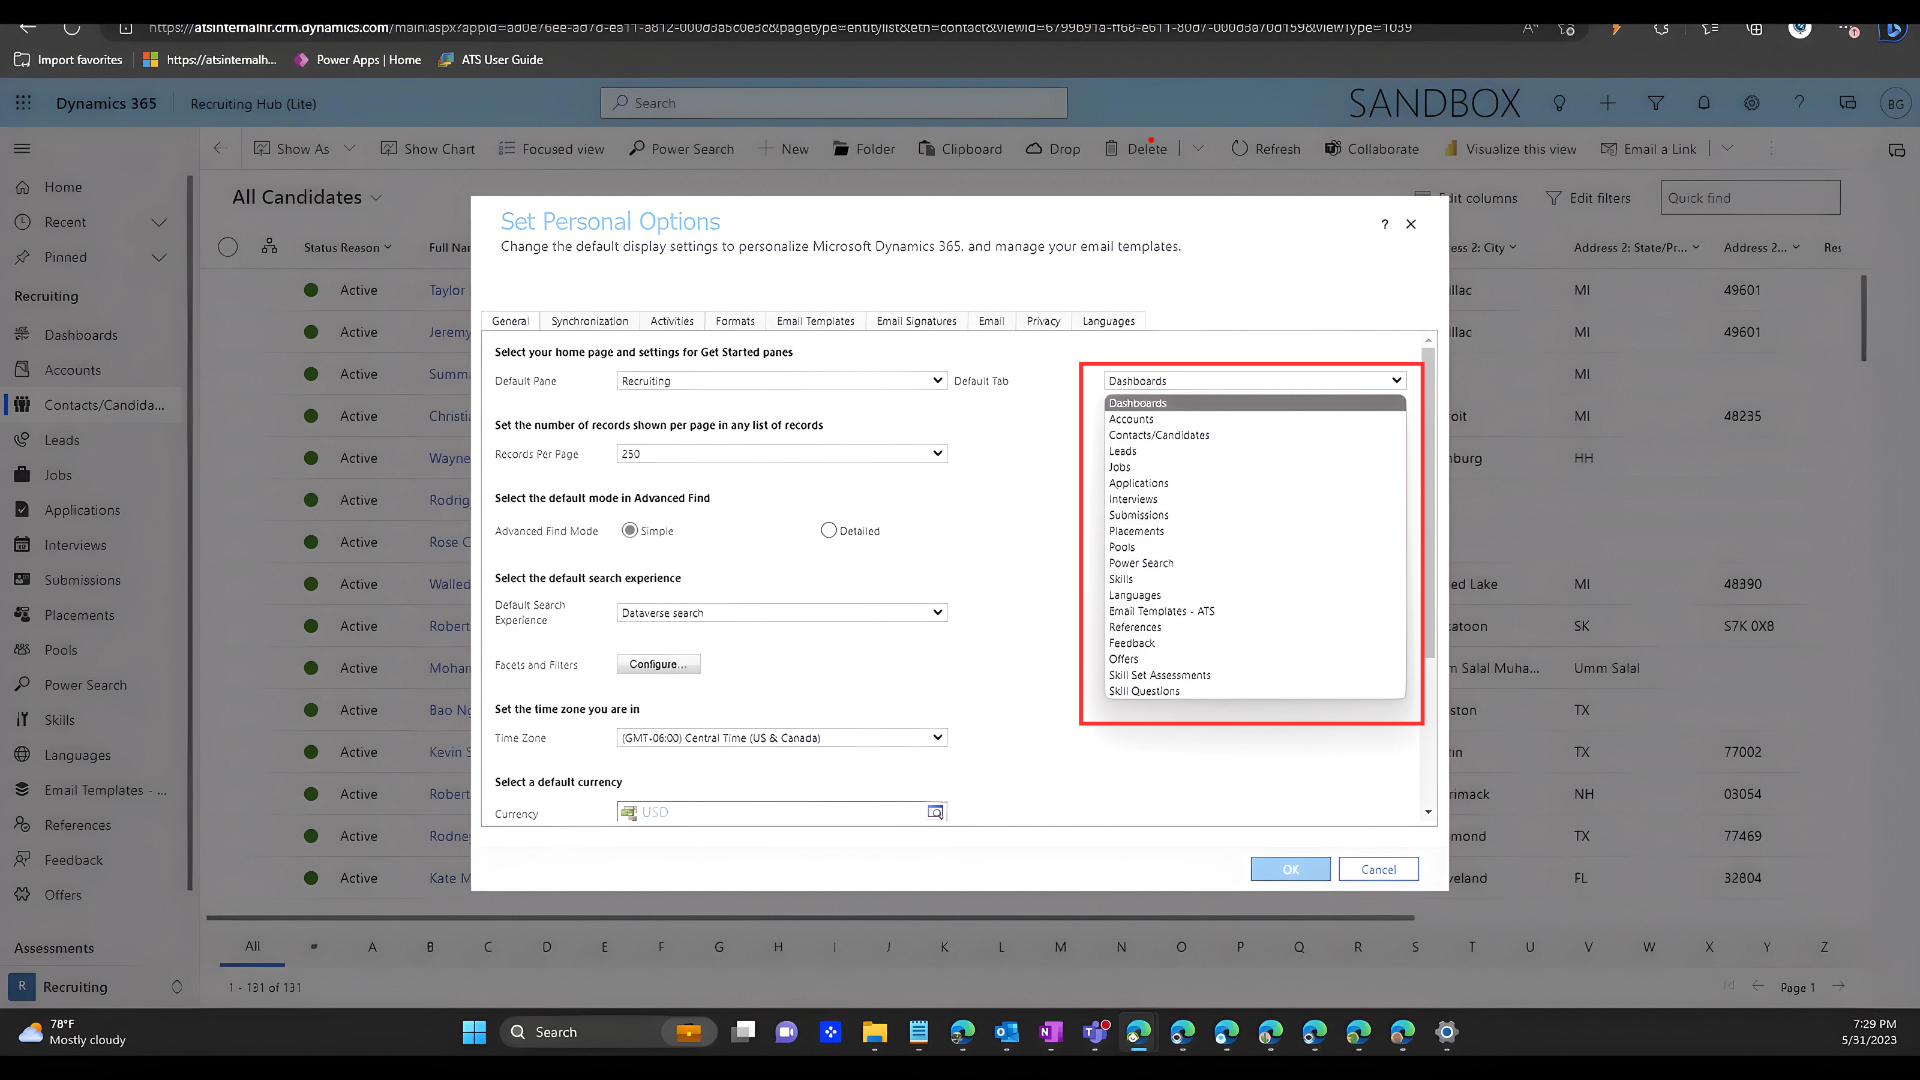The height and width of the screenshot is (1080, 1920).
Task: Open Interviews in the sidebar
Action: coord(75,545)
